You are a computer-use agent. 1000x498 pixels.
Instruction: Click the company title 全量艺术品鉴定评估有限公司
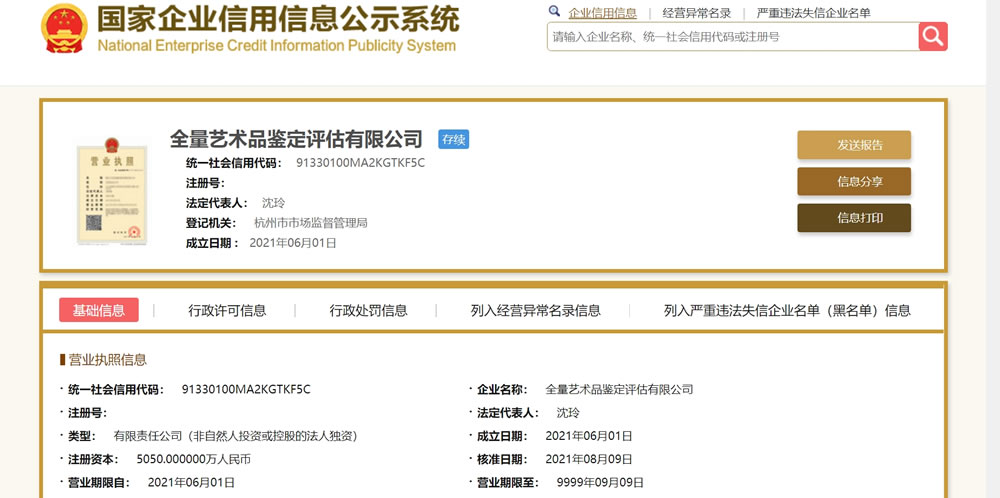(297, 138)
